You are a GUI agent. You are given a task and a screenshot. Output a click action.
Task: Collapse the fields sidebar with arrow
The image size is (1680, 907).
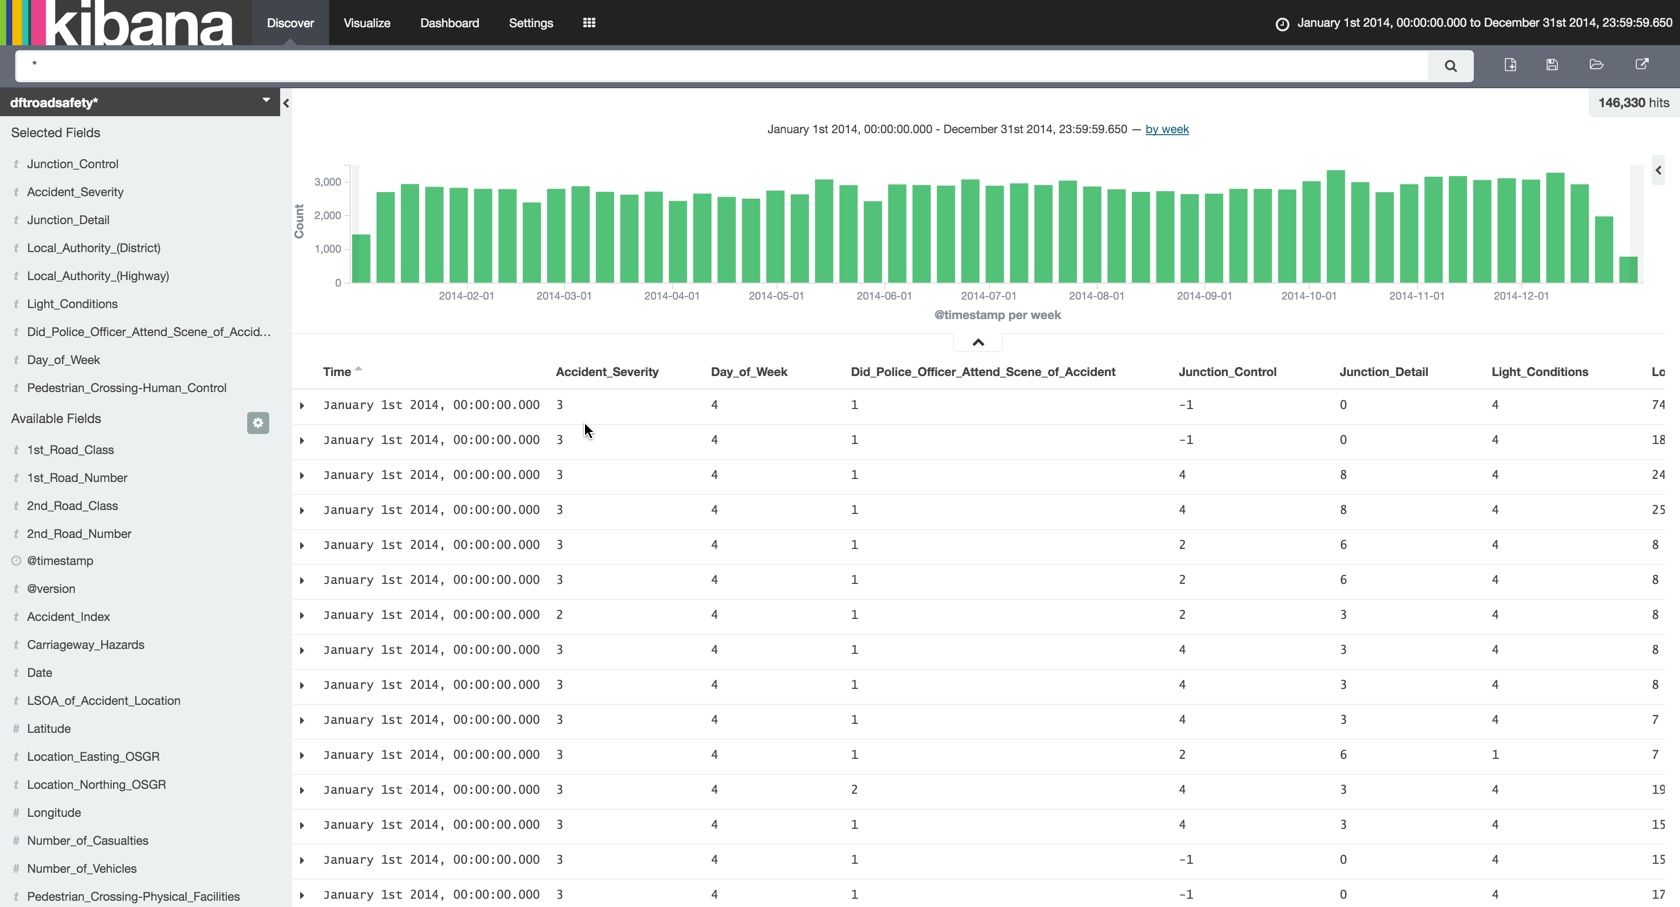(286, 103)
